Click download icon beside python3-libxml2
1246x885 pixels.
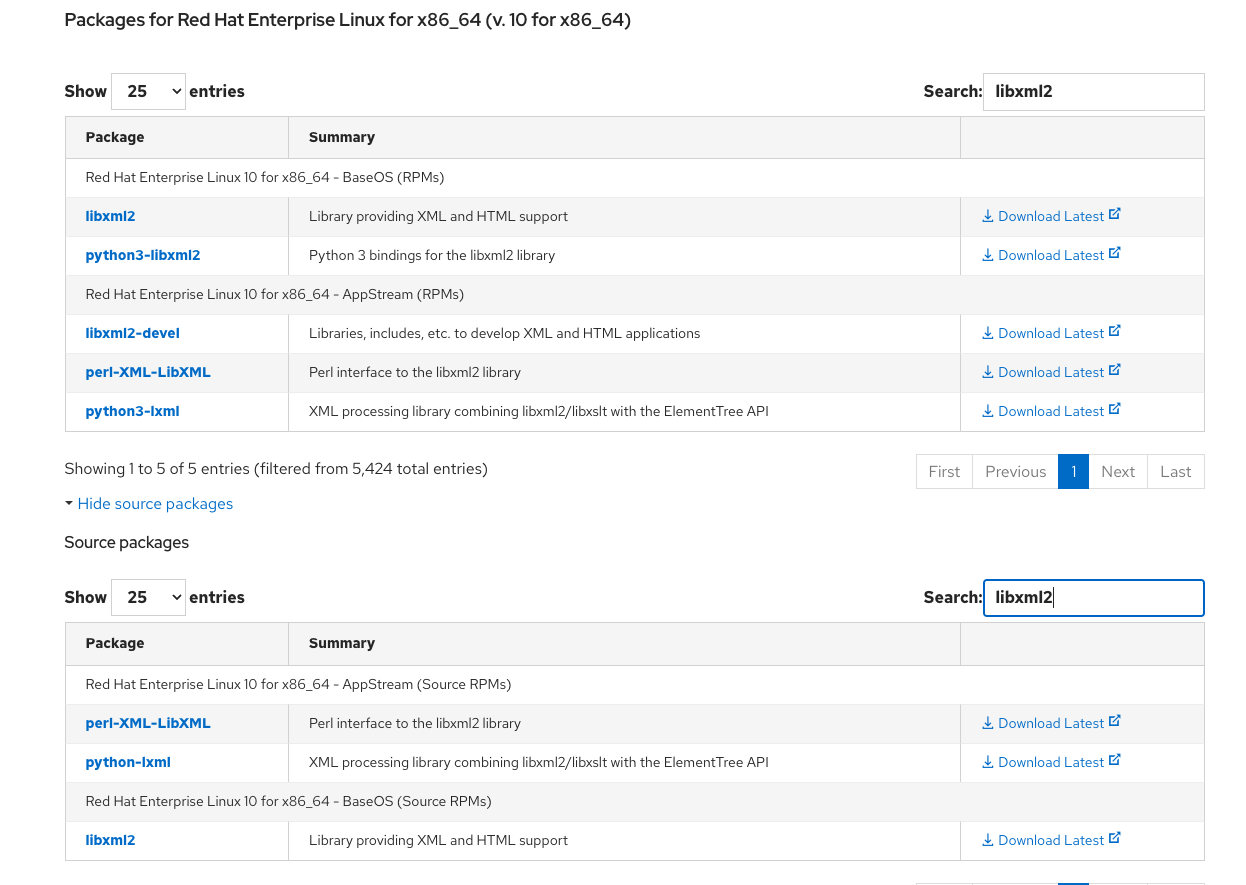tap(988, 255)
